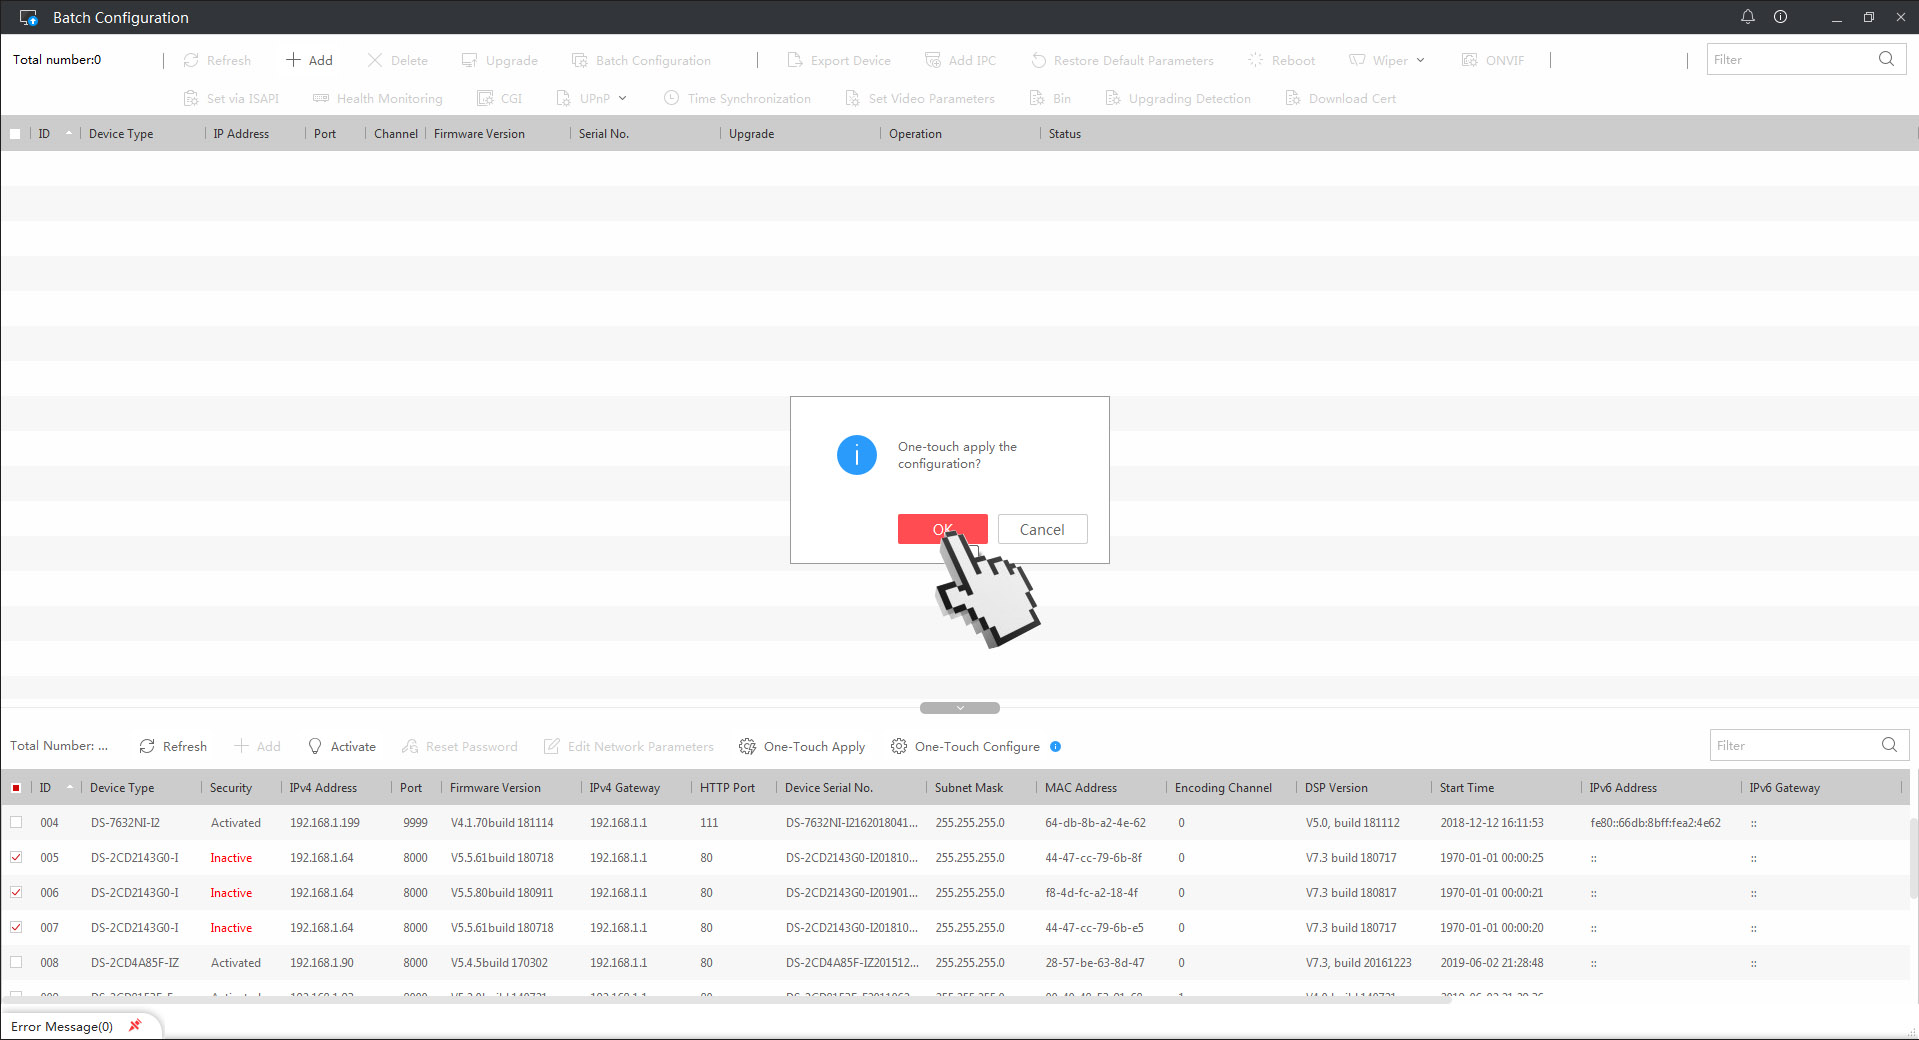Screen dimensions: 1919x1040
Task: Toggle the select-all checkbox in the lower table
Action: [16, 788]
